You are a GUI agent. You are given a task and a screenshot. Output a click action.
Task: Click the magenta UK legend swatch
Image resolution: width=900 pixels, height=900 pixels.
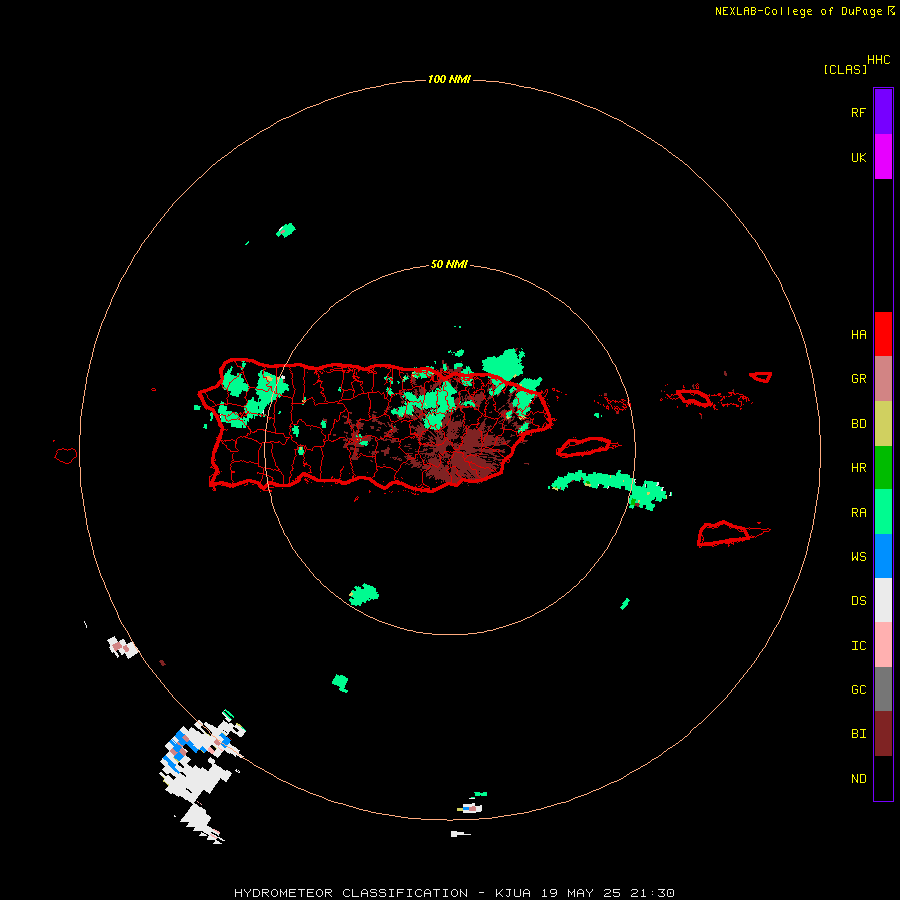click(883, 157)
